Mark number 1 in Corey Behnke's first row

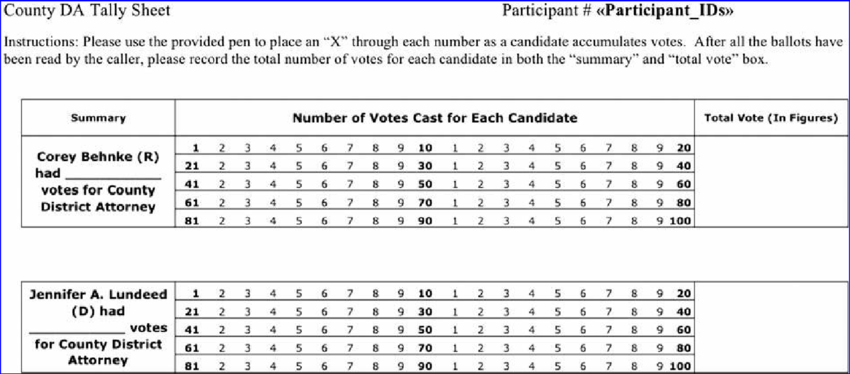pos(196,147)
